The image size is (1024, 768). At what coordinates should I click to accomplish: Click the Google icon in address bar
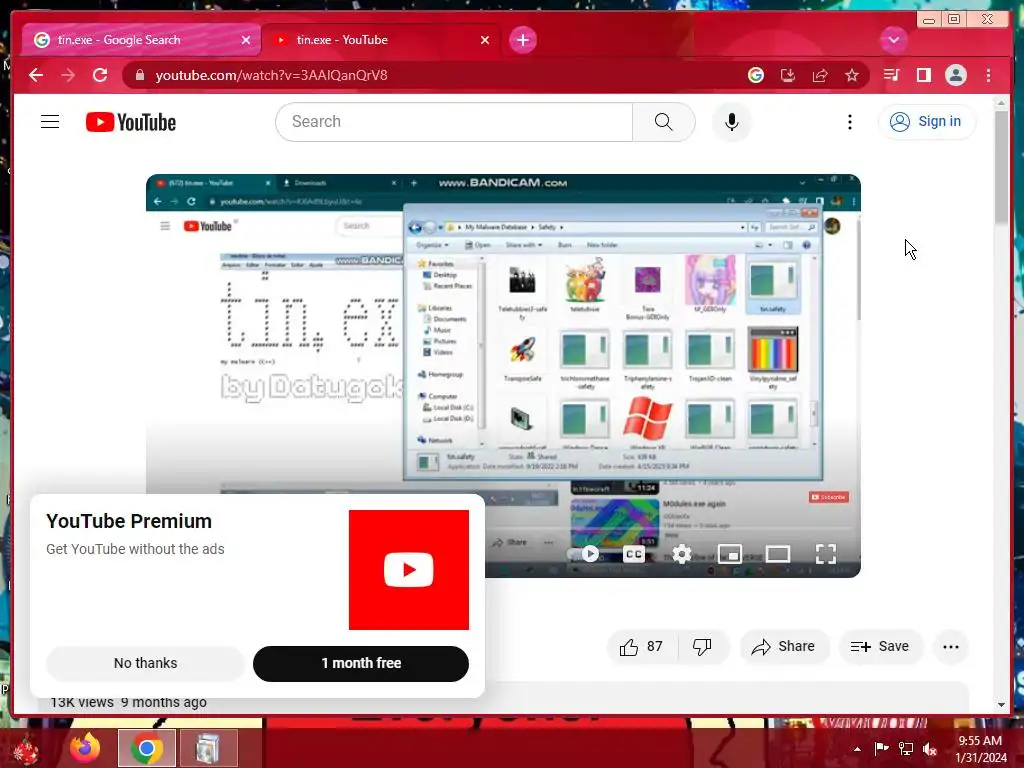[756, 75]
